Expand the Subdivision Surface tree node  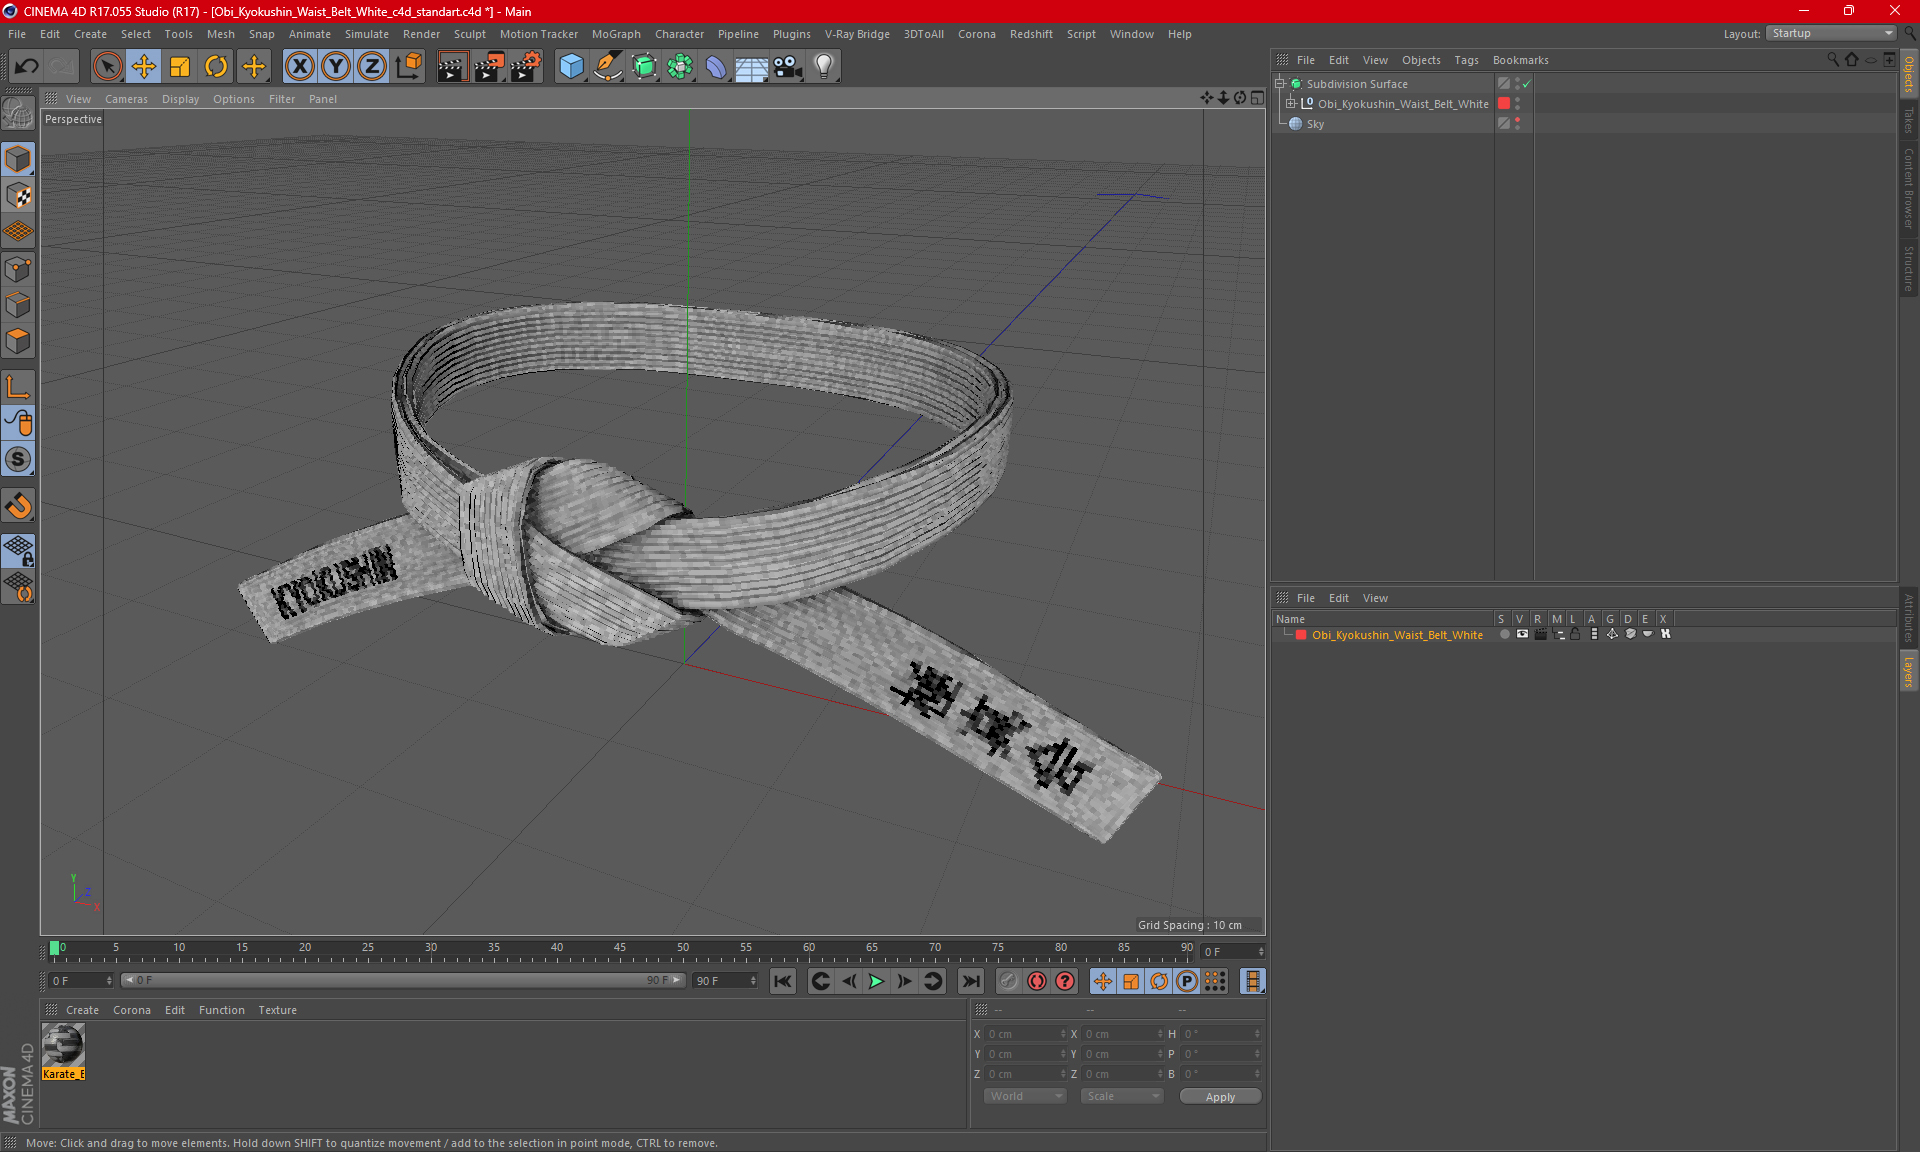tap(1279, 84)
